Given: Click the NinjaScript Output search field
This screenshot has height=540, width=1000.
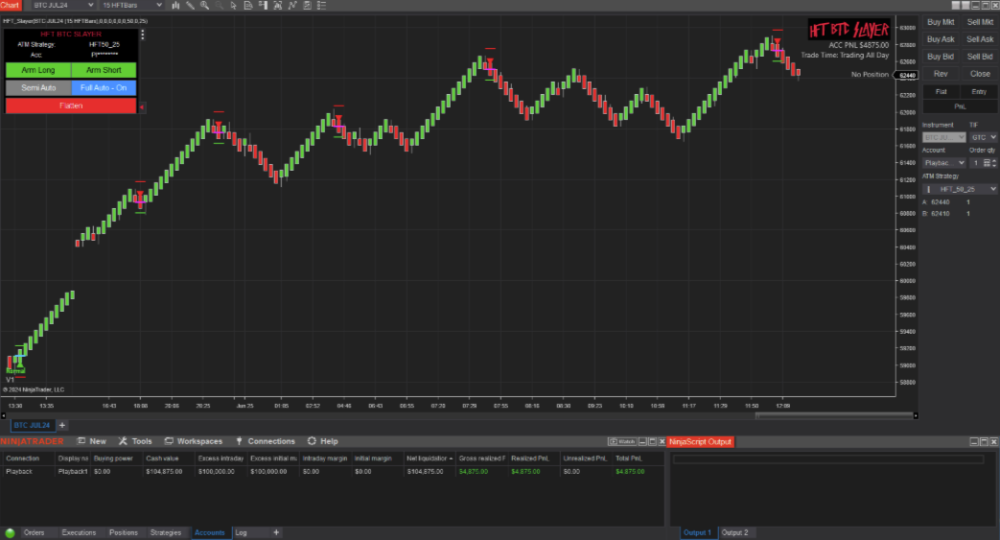Looking at the screenshot, I should click(828, 459).
